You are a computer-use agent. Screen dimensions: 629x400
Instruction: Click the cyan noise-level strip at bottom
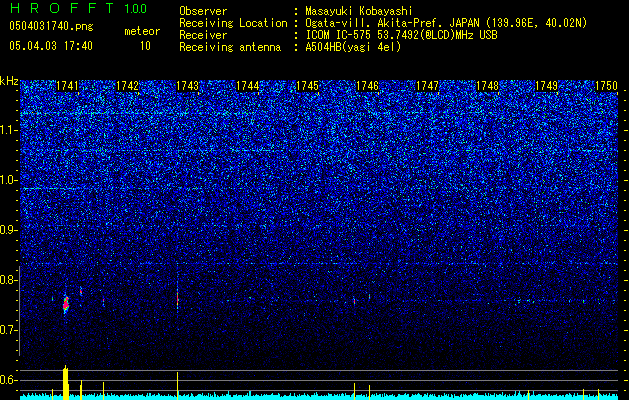[319, 397]
